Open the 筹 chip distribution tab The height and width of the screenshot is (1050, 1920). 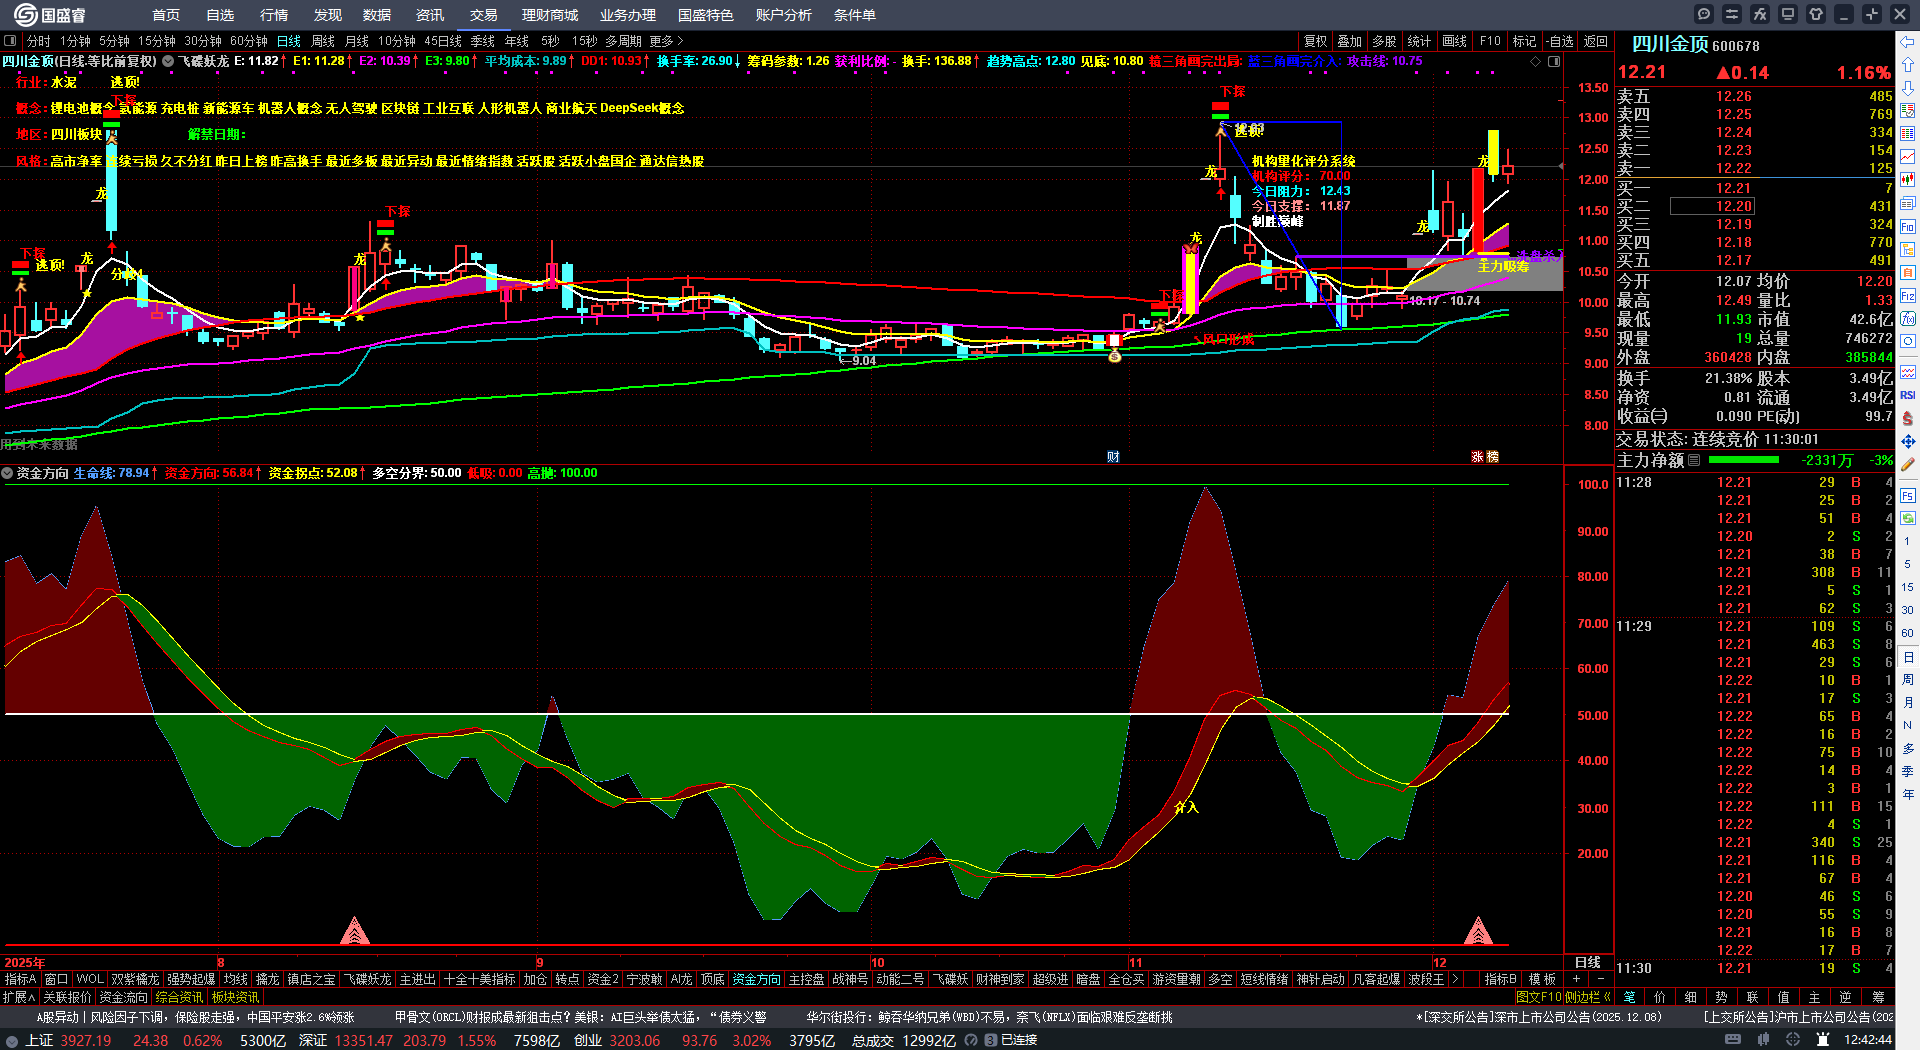1878,997
